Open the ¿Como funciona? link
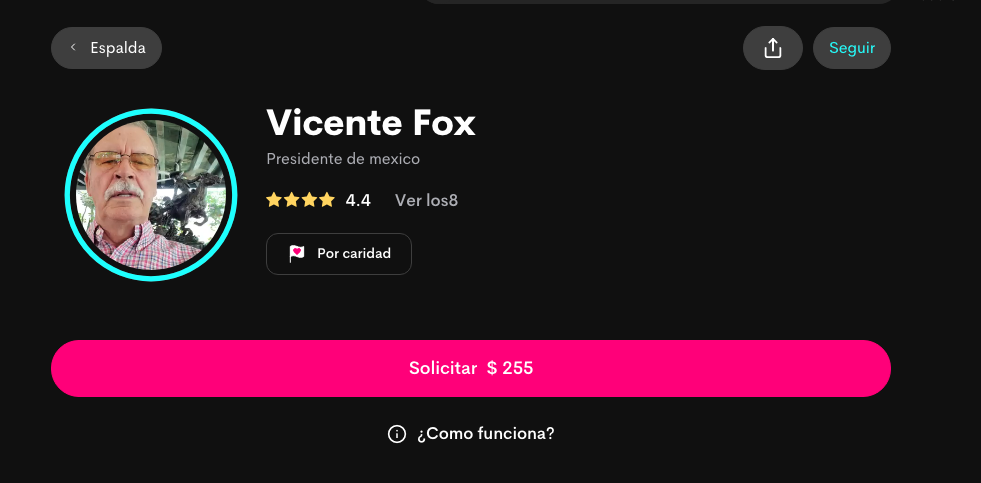The width and height of the screenshot is (981, 483). click(x=485, y=434)
